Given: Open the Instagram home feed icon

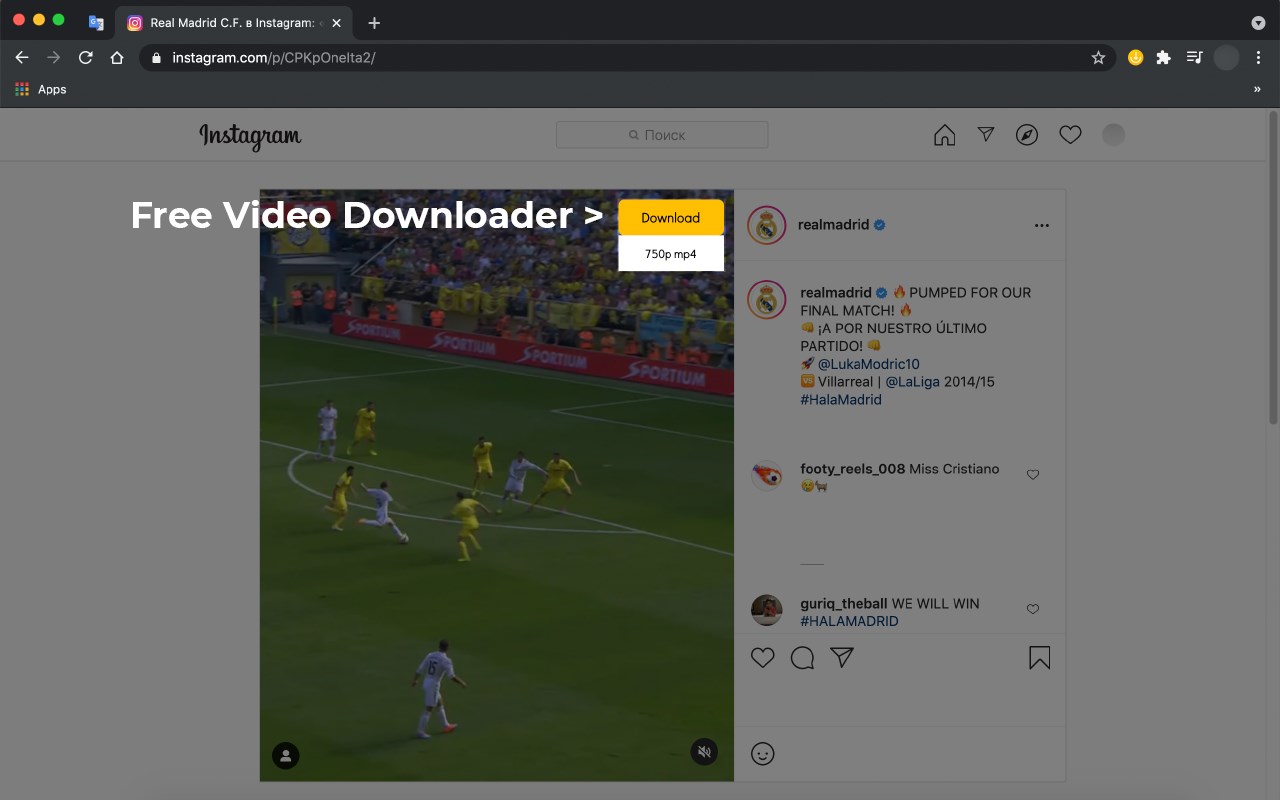Looking at the screenshot, I should [x=944, y=135].
